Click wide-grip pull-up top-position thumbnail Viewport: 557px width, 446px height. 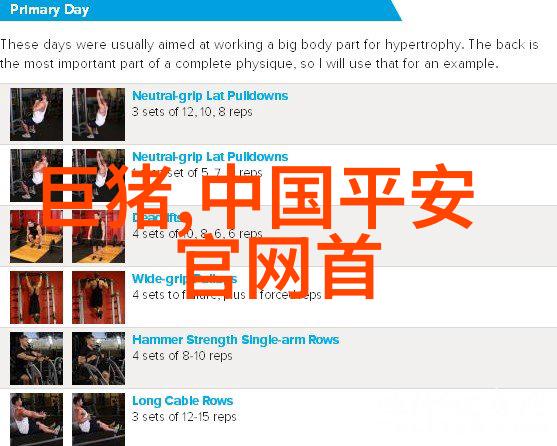tap(98, 298)
